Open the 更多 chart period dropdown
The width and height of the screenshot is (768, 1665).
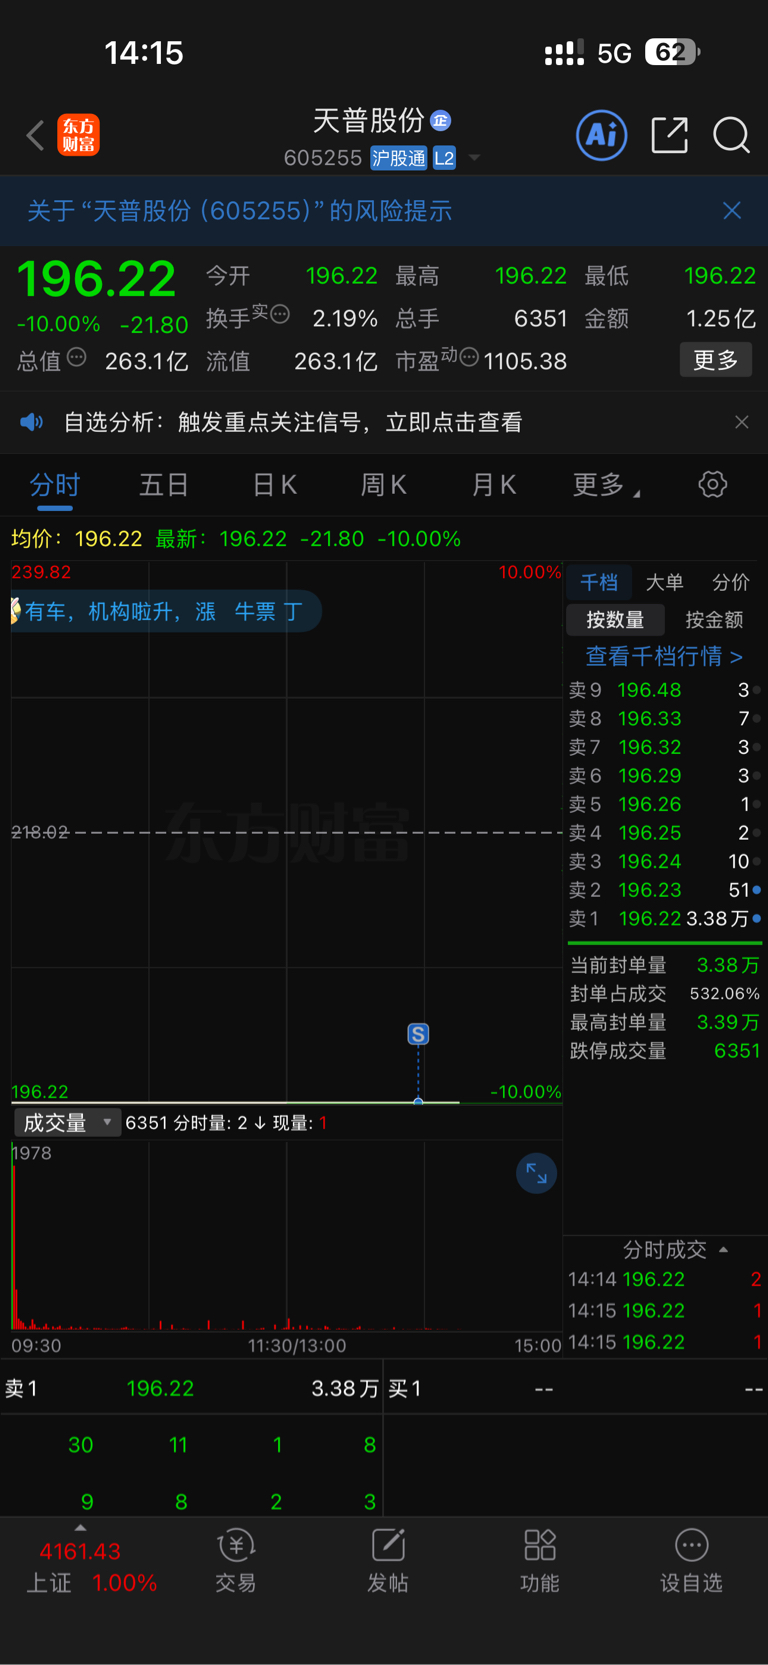606,485
